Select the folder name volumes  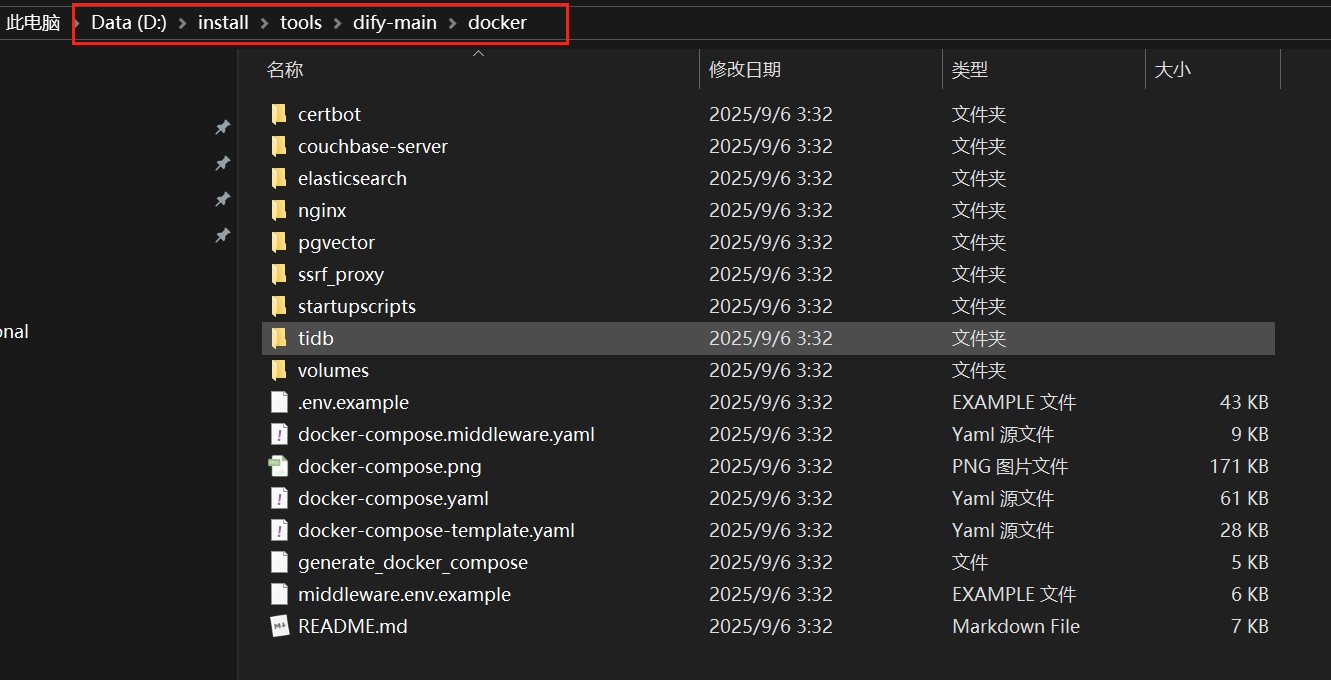[333, 370]
